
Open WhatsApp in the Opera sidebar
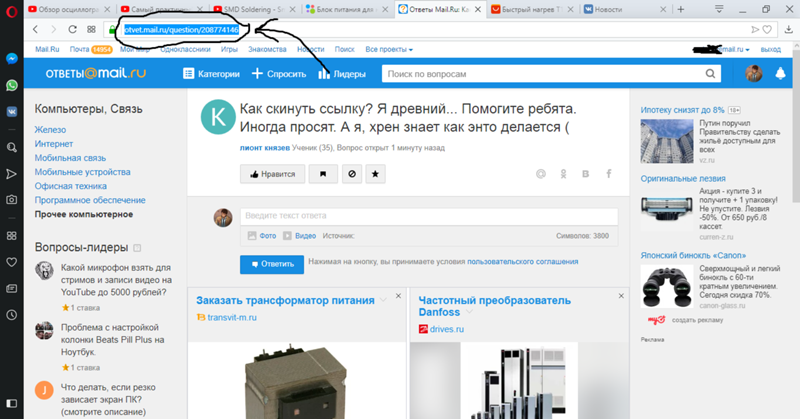coord(11,86)
